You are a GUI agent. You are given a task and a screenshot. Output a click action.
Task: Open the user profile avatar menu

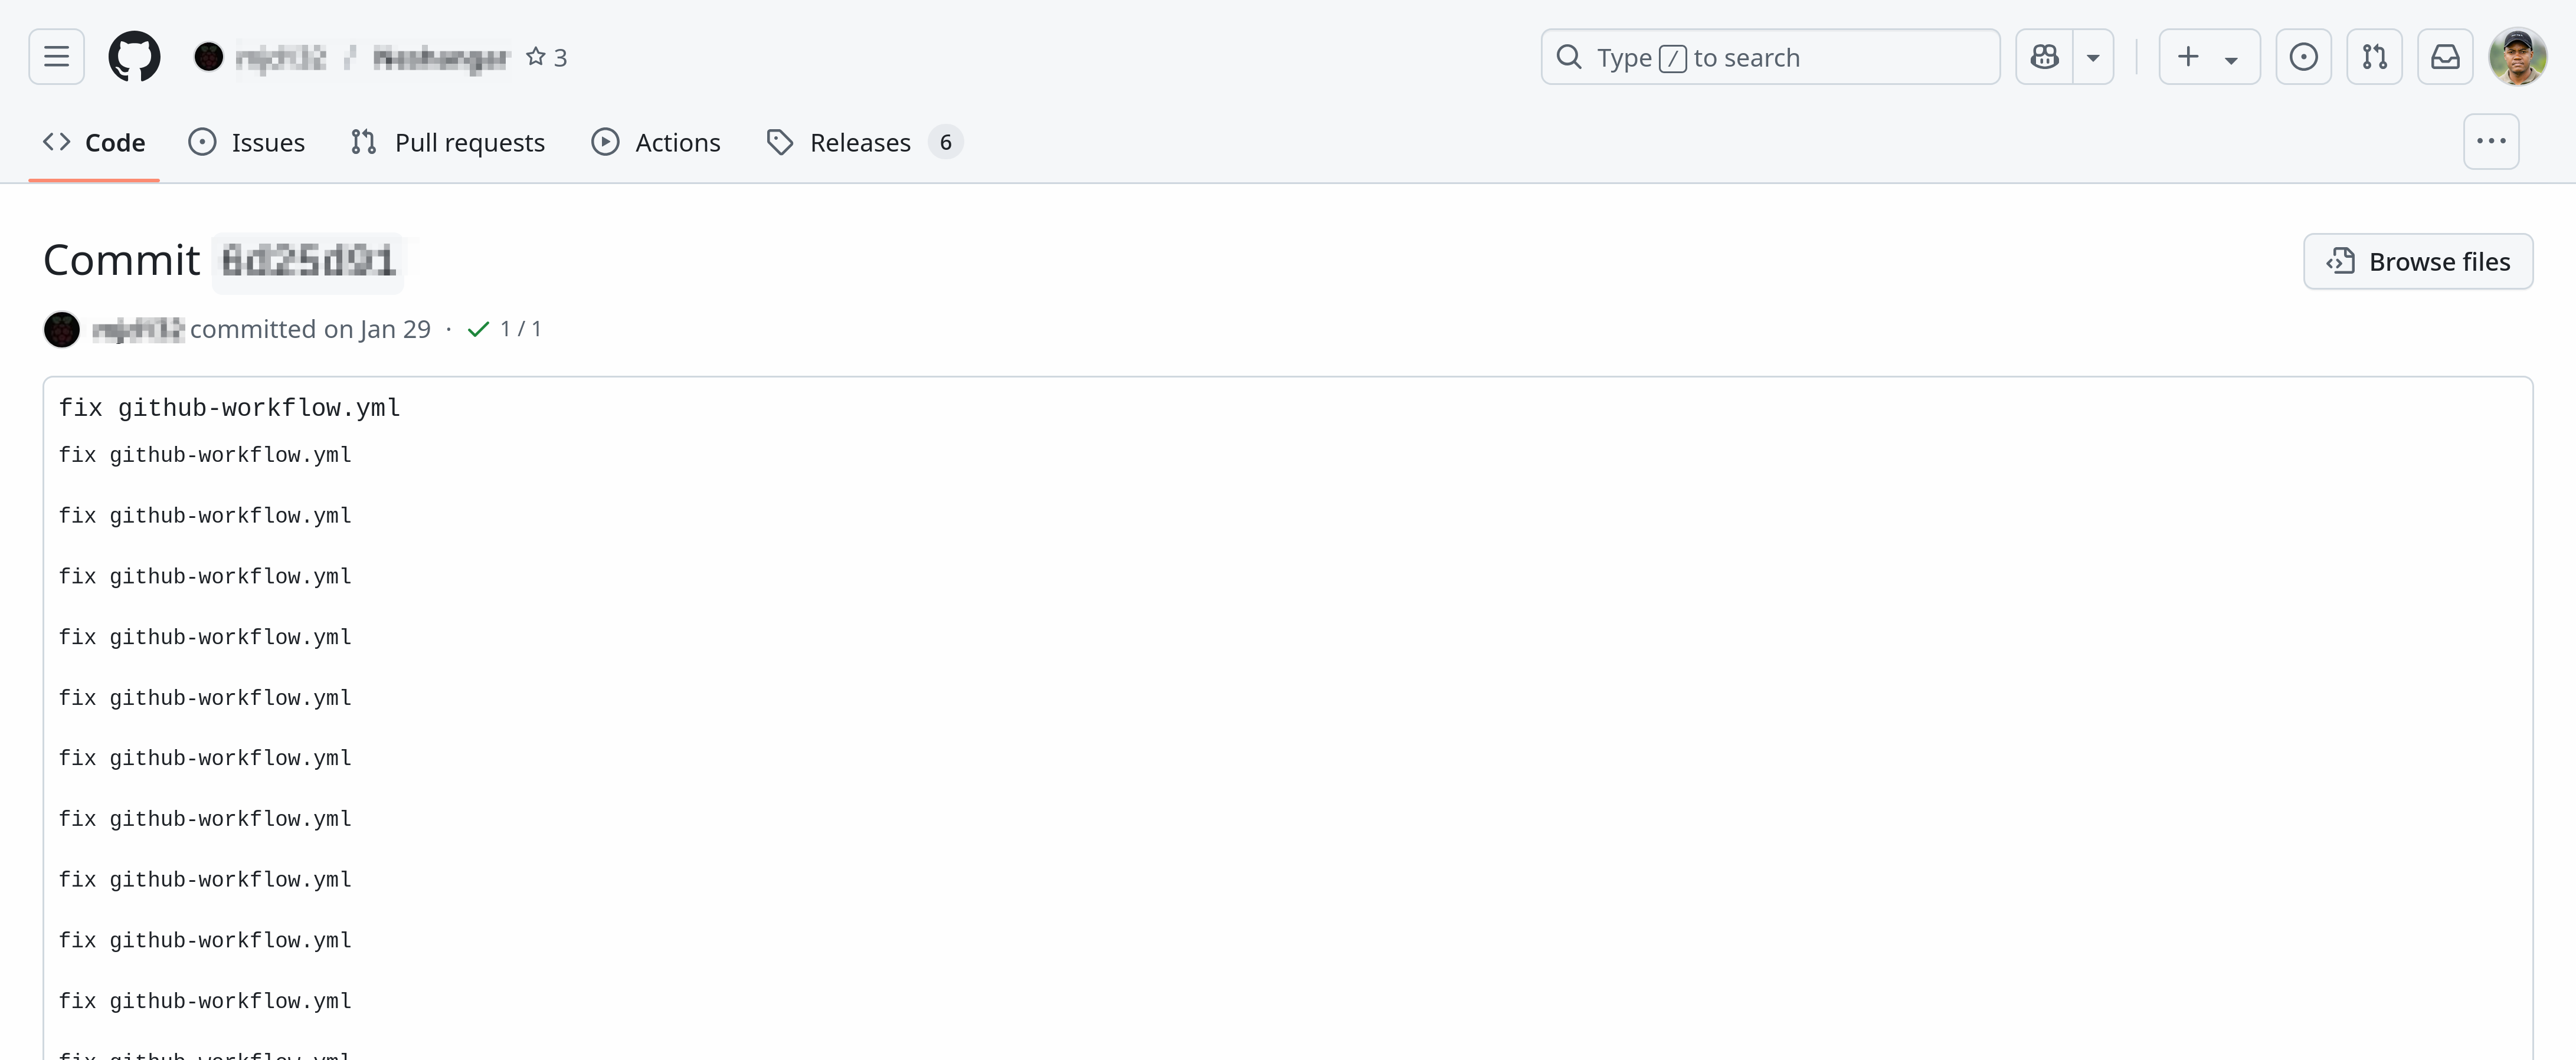pyautogui.click(x=2517, y=57)
